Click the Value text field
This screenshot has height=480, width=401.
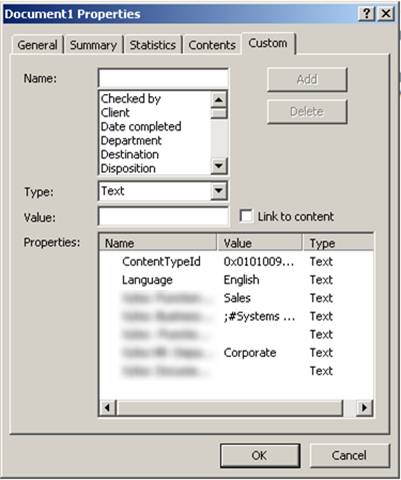tap(163, 216)
